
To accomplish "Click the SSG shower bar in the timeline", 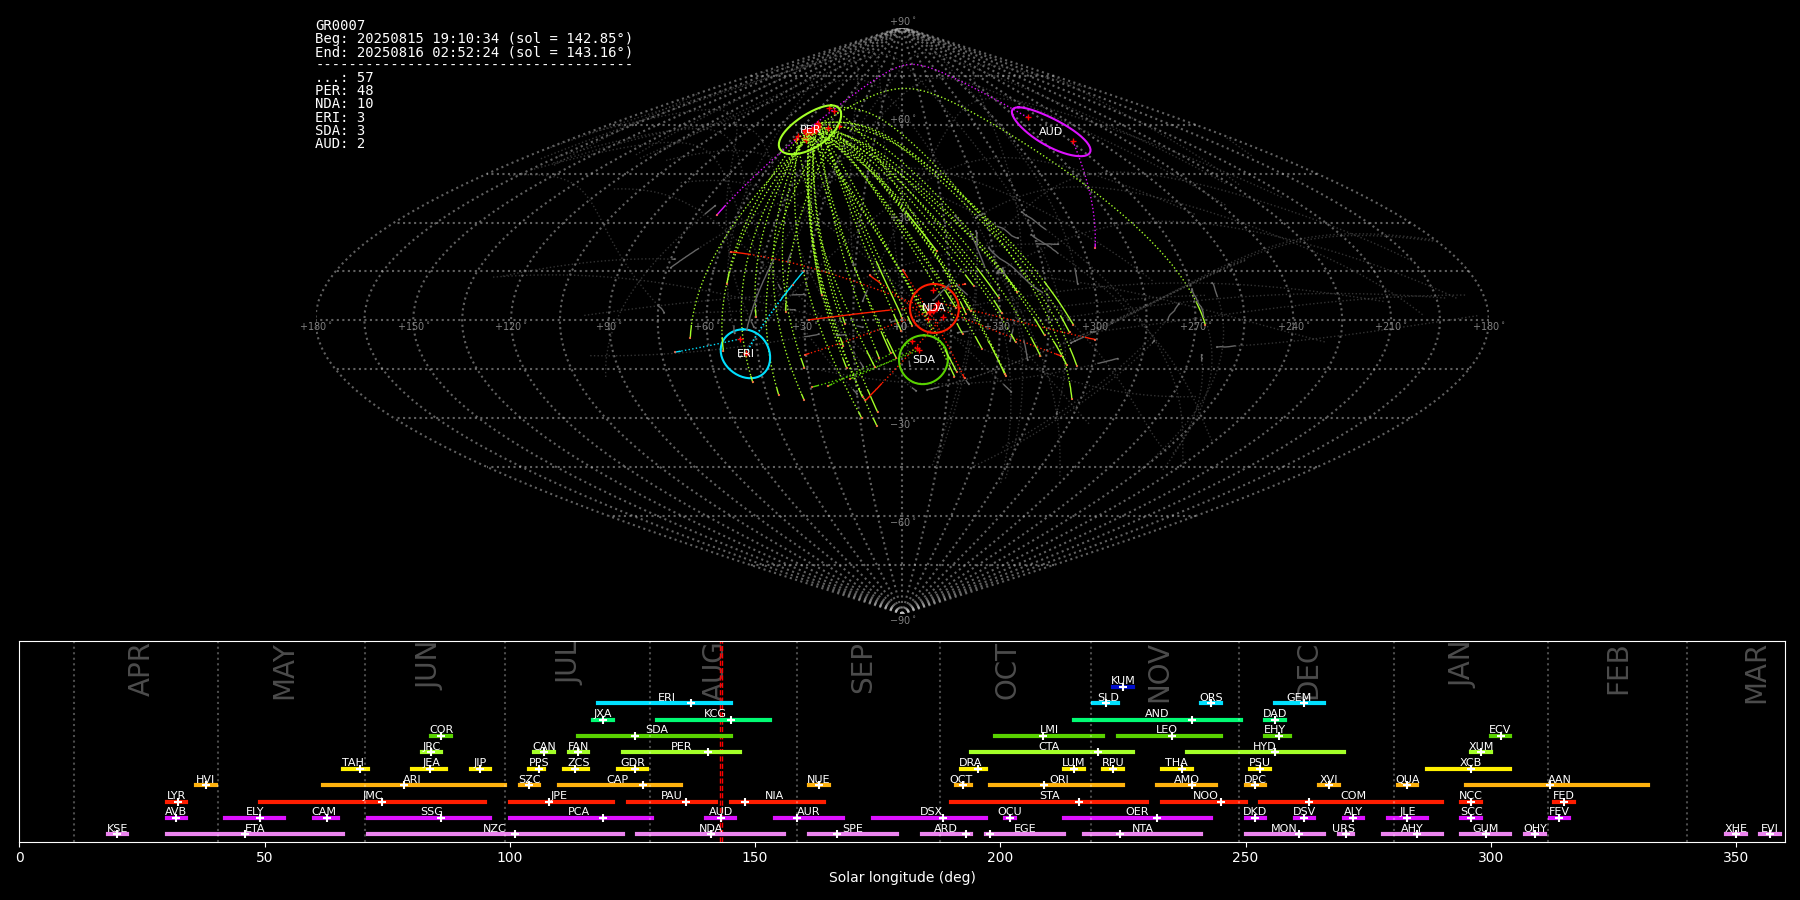I will (x=428, y=818).
